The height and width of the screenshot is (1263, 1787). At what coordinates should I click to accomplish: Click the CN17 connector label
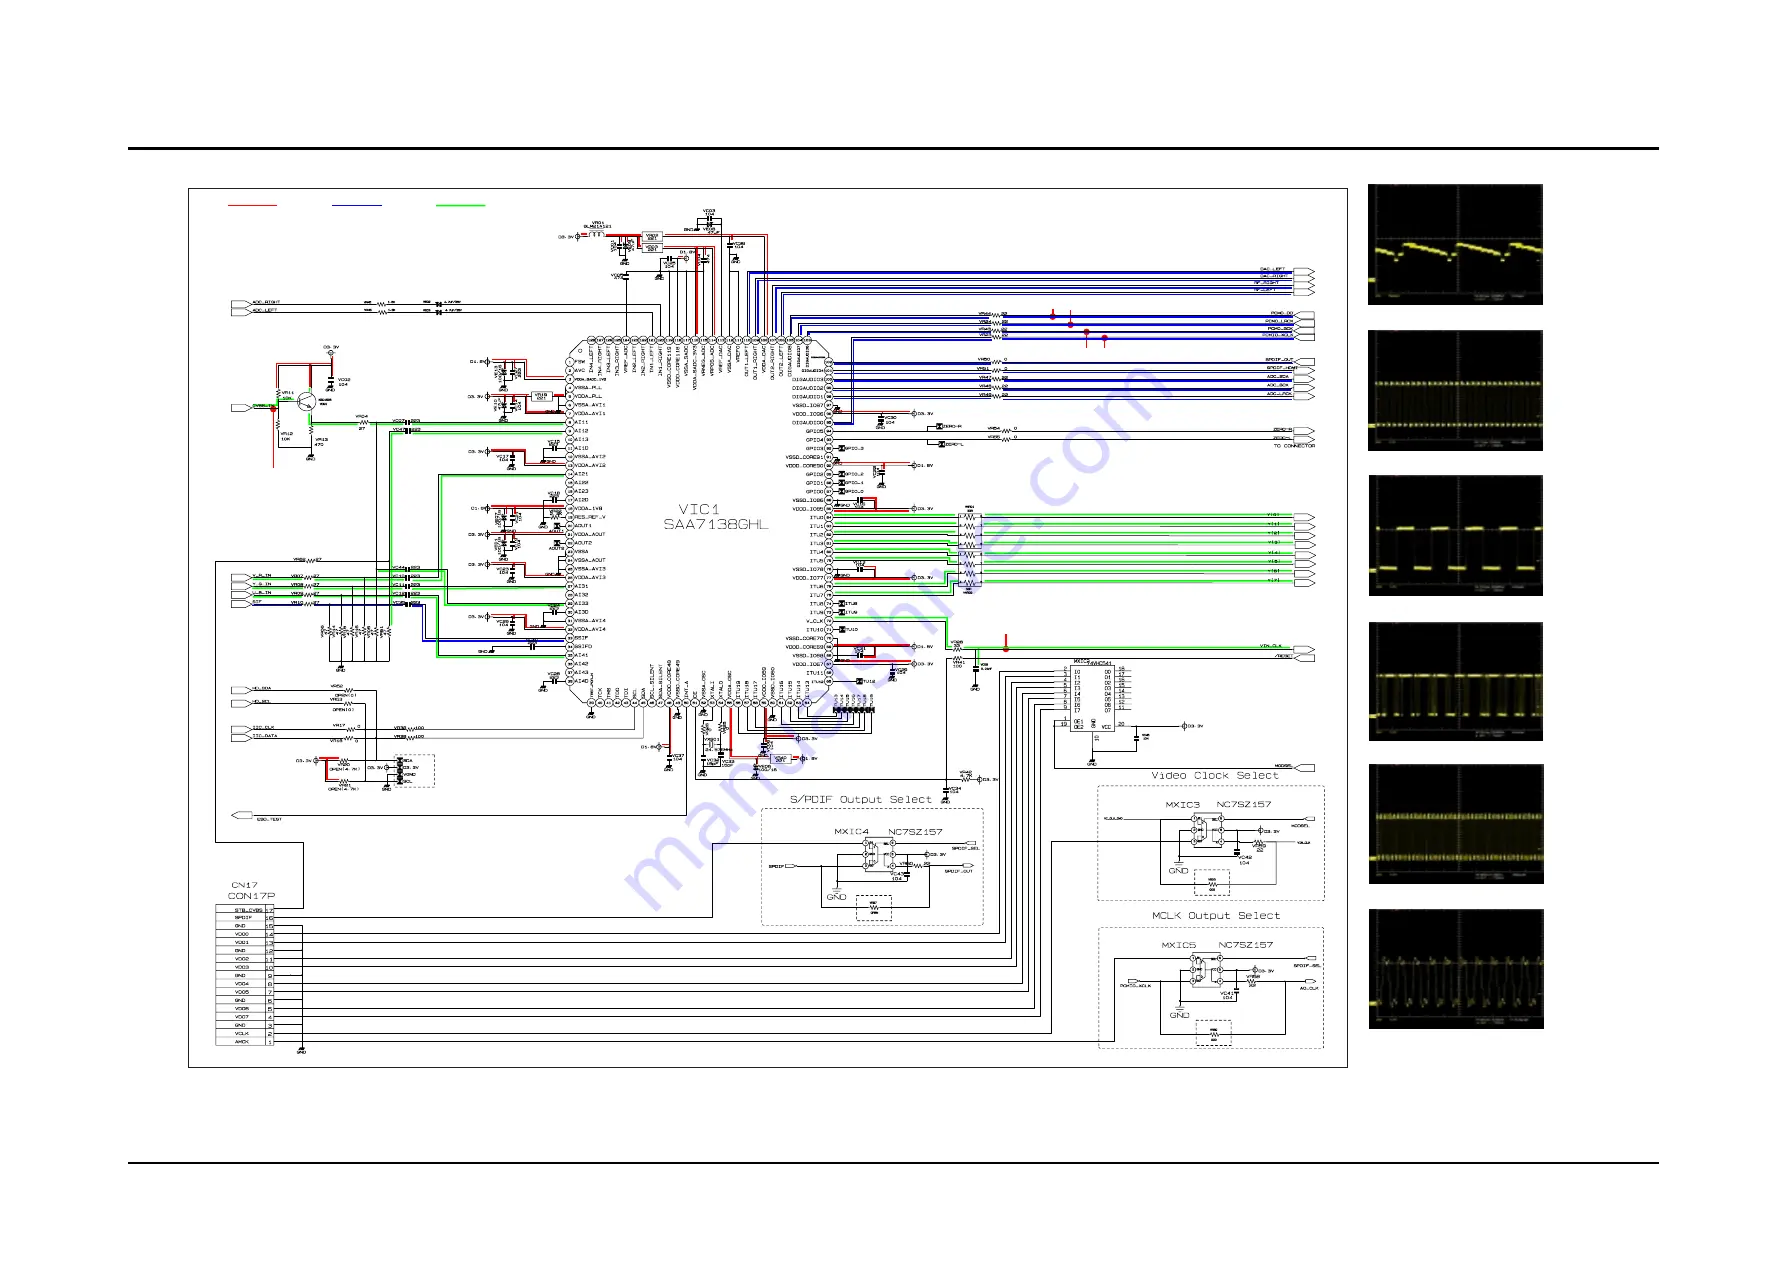pyautogui.click(x=244, y=885)
